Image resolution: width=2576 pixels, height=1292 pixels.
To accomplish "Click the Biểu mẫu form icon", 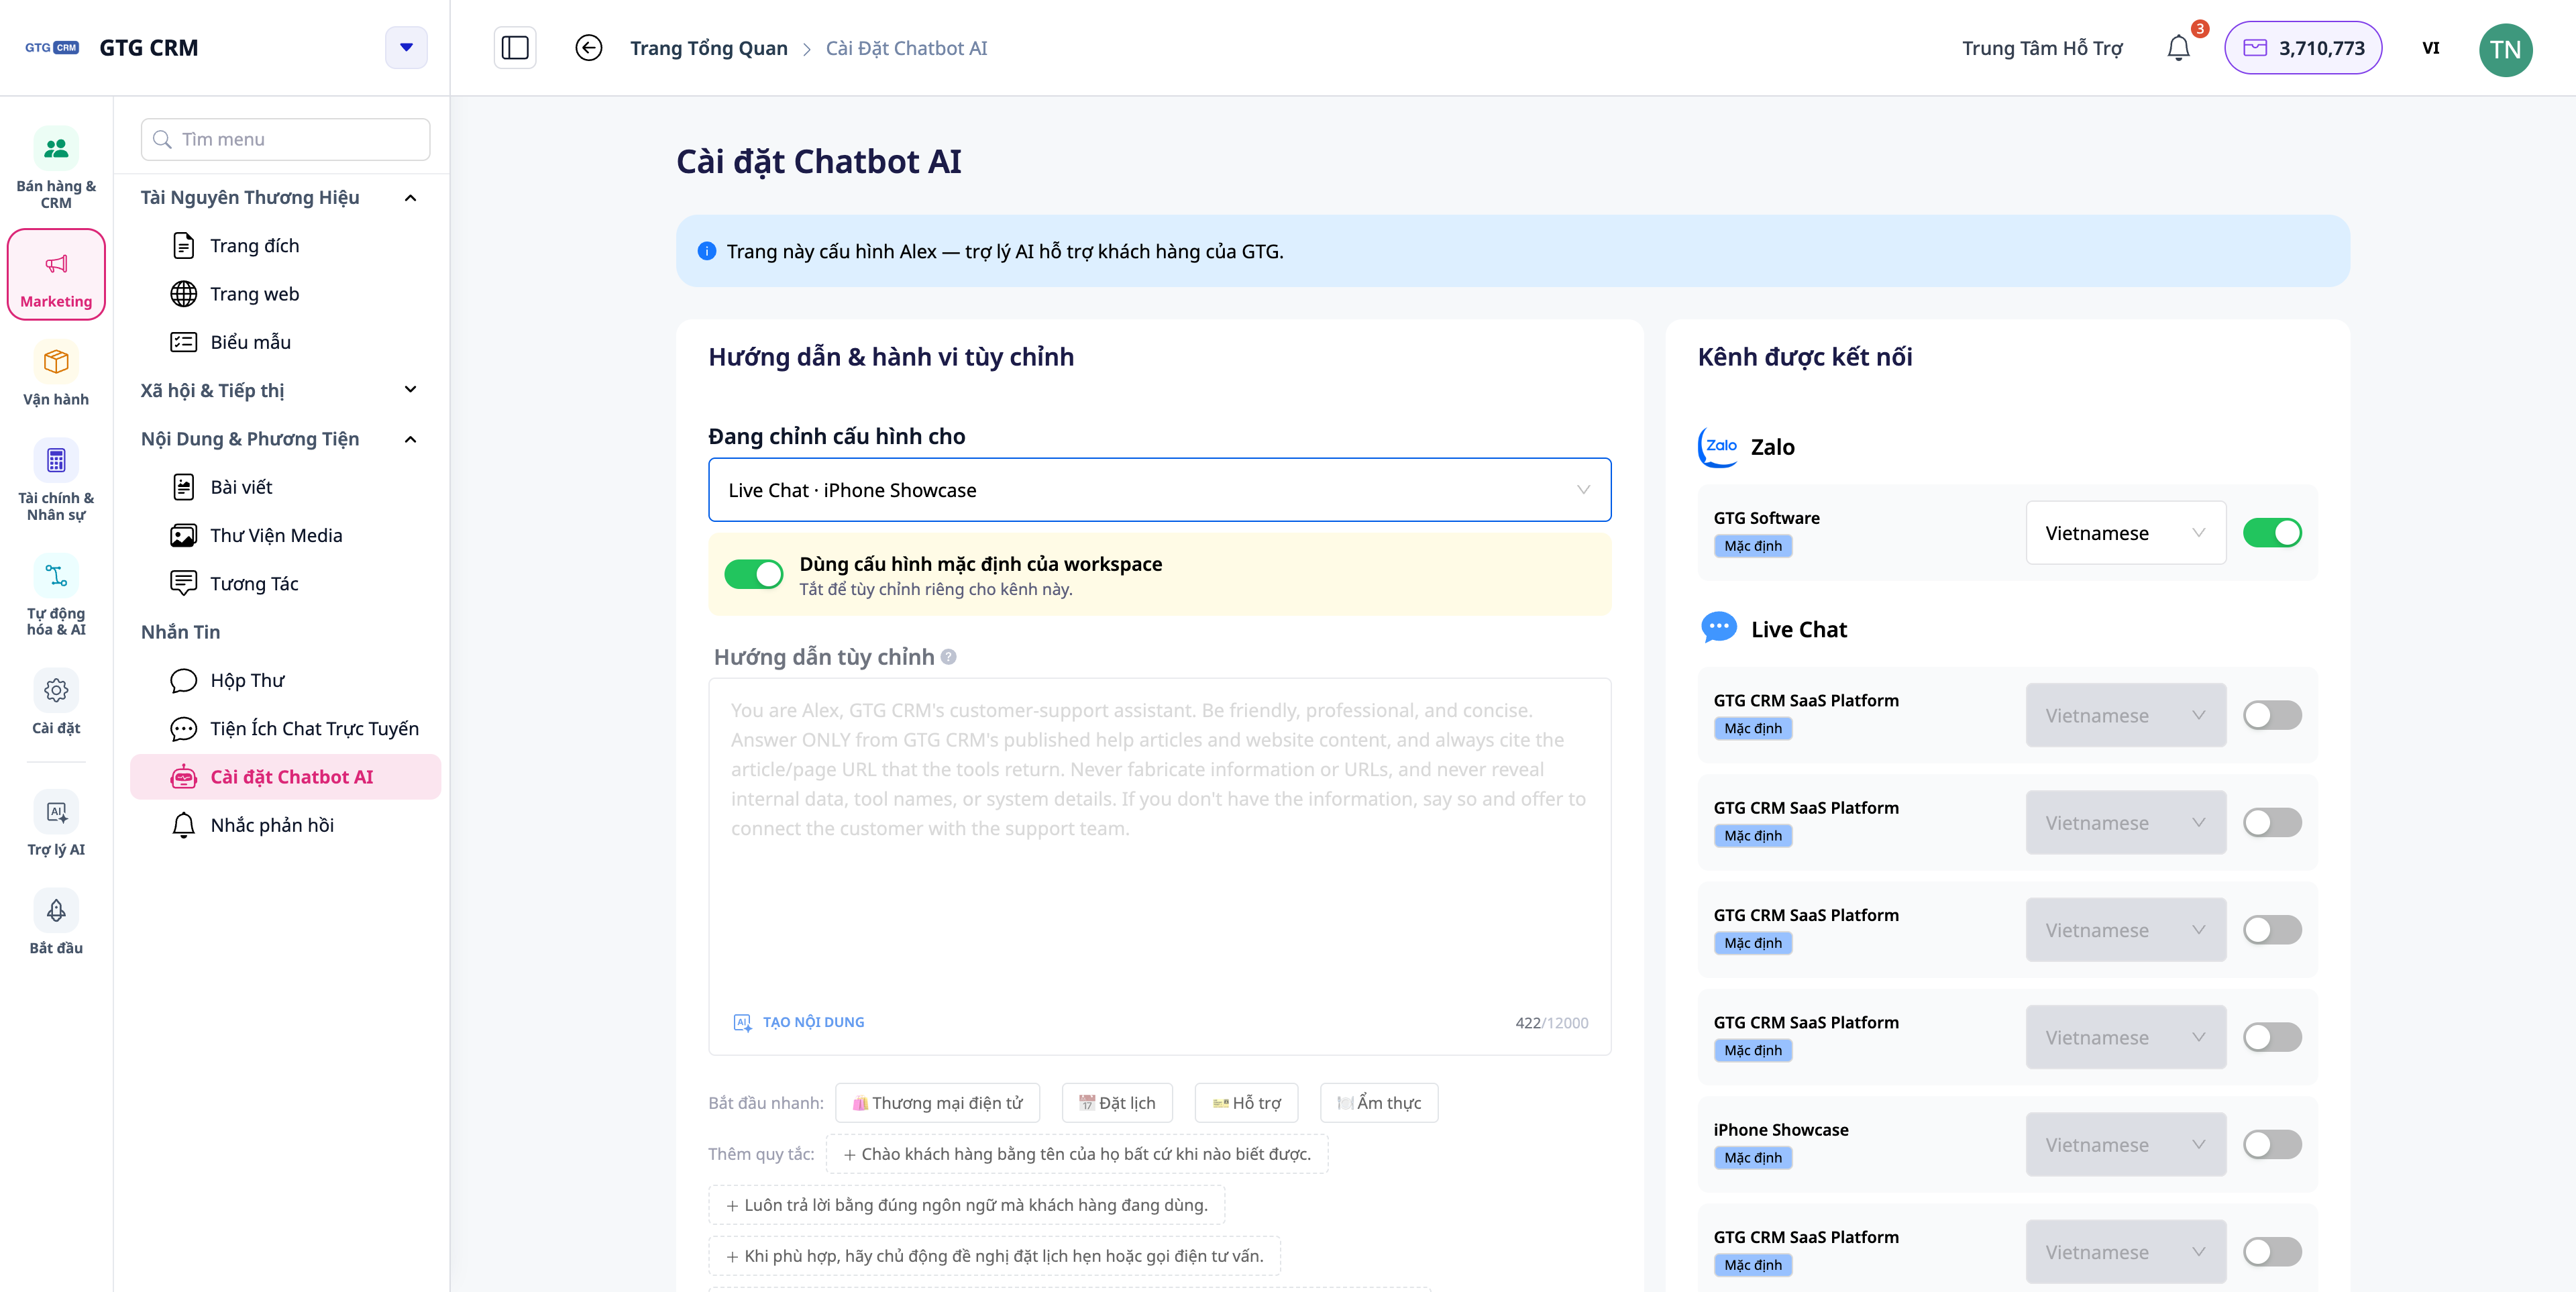I will pos(183,342).
